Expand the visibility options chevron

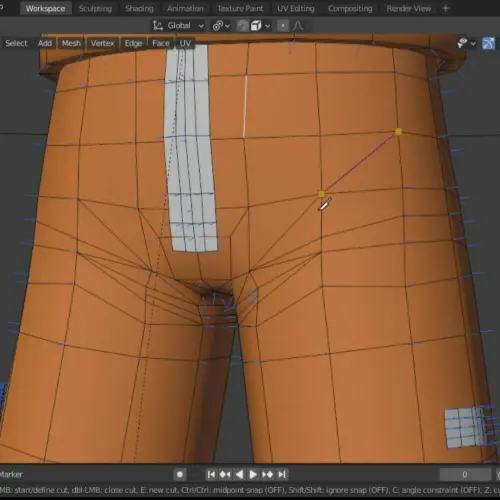tap(473, 43)
